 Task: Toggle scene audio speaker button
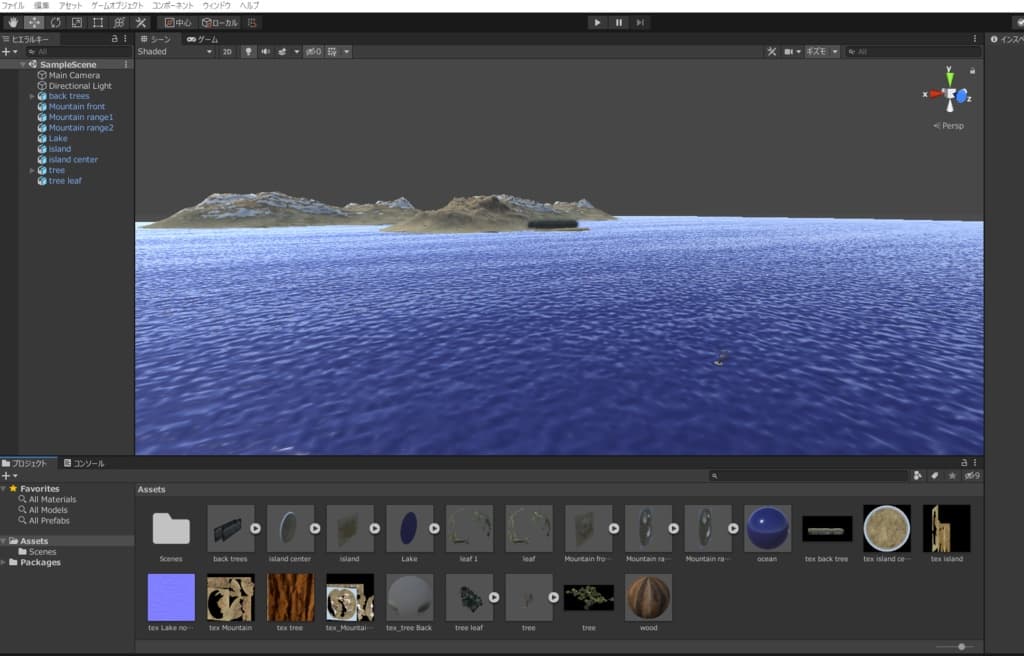(x=265, y=51)
